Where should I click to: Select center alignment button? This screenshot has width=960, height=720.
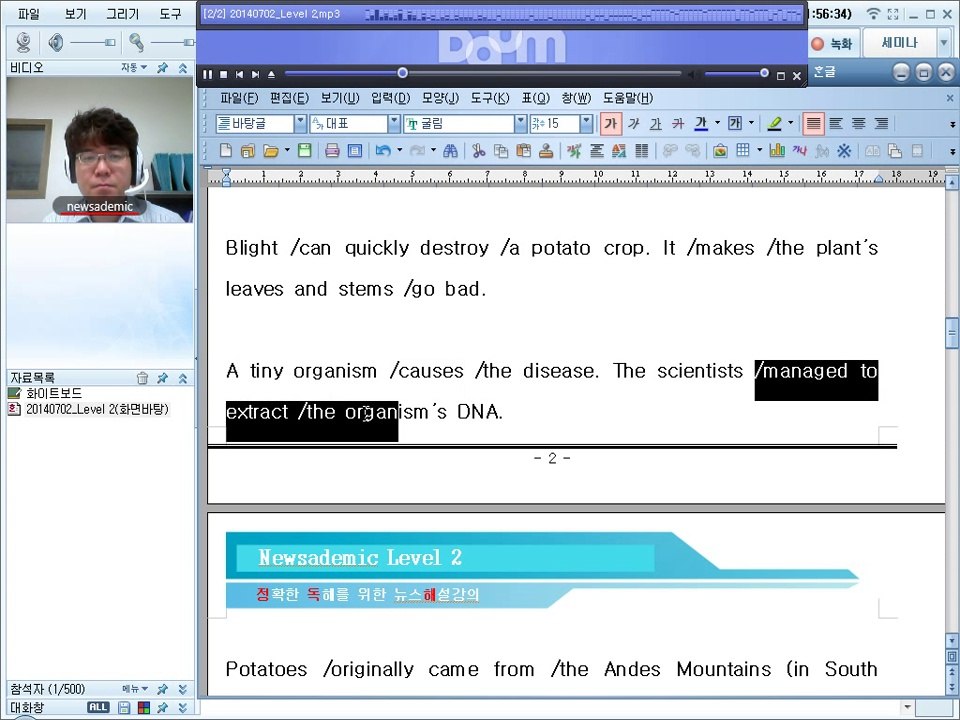(858, 124)
